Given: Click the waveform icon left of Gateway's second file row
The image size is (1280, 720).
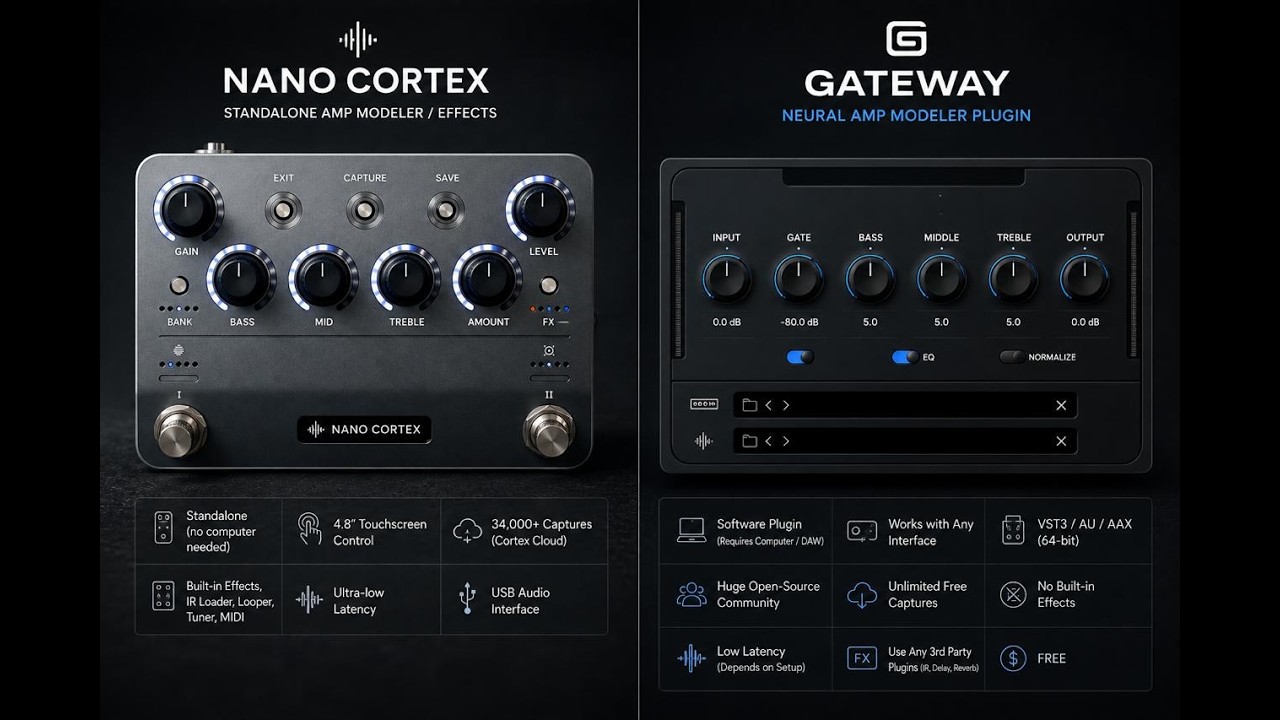Looking at the screenshot, I should click(704, 441).
